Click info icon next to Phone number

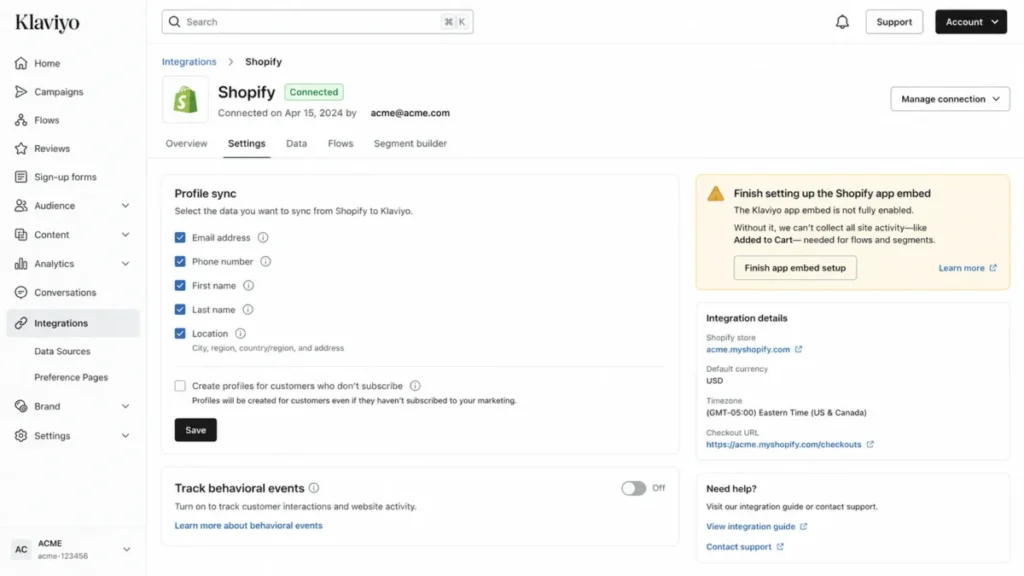coord(265,261)
